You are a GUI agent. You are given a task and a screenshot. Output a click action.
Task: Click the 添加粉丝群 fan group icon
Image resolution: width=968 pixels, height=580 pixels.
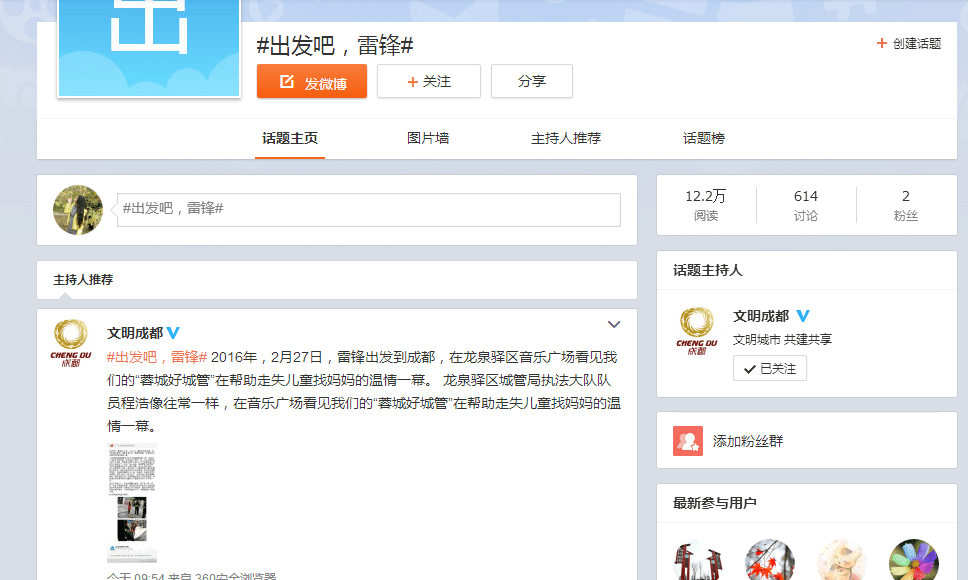(688, 441)
